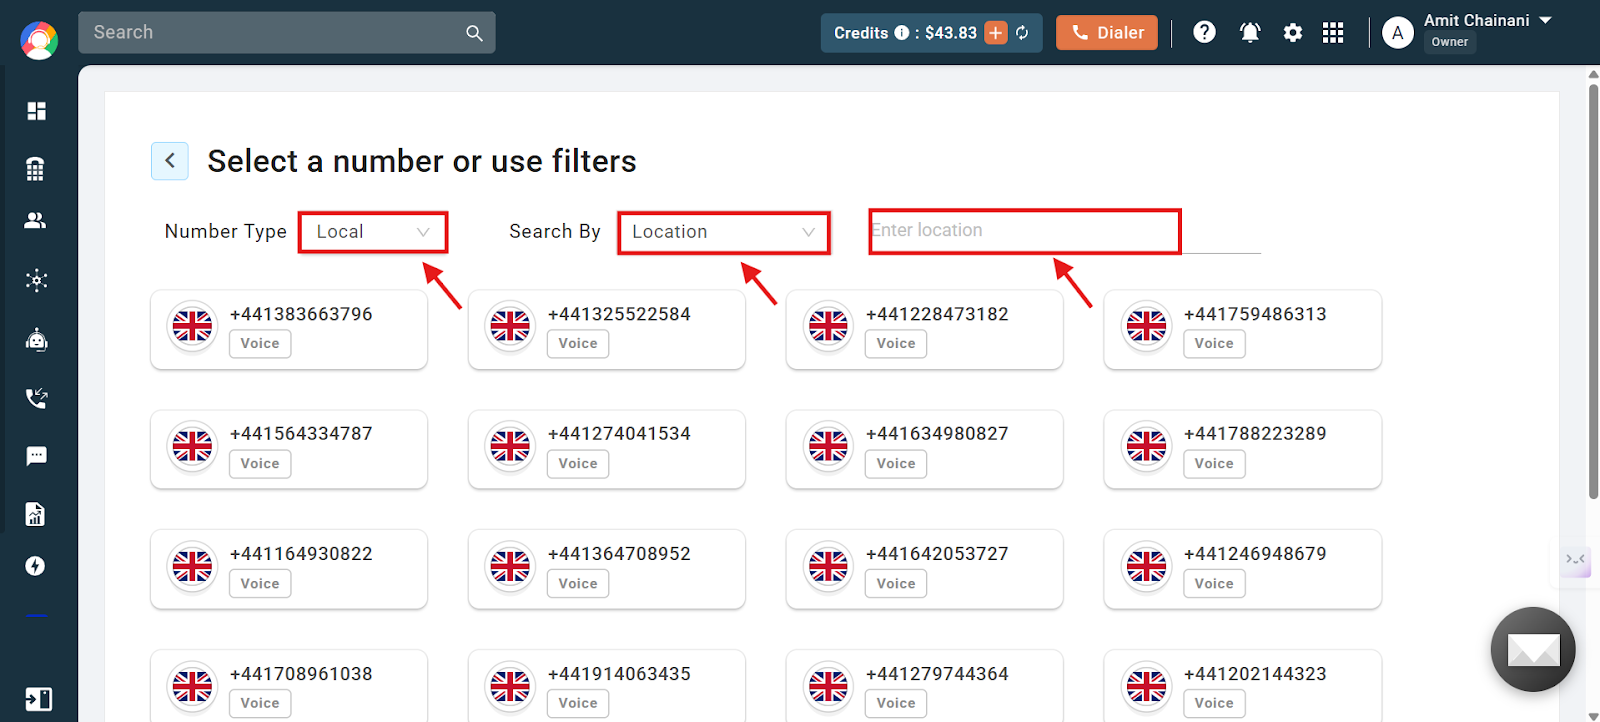Open the call logs icon in sidebar
Screen dimensions: 1600x722
click(x=37, y=398)
